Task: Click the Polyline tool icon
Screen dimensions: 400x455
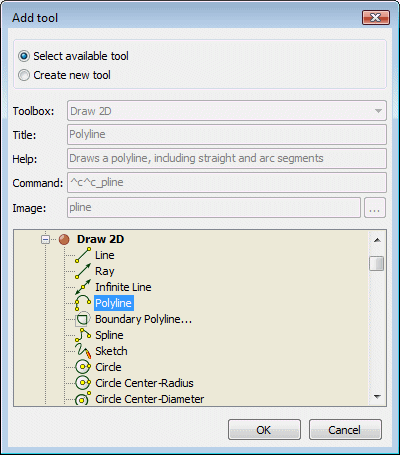Action: pyautogui.click(x=83, y=303)
